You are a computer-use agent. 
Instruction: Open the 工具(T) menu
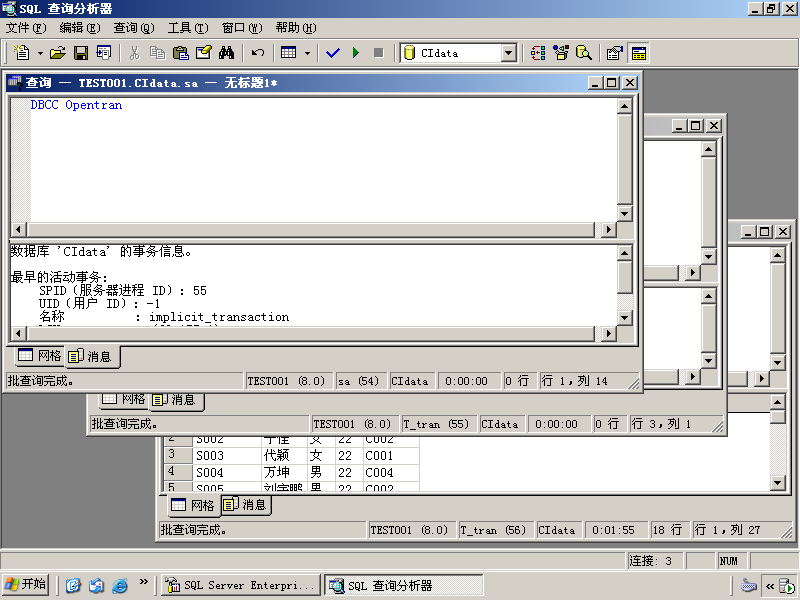point(188,28)
